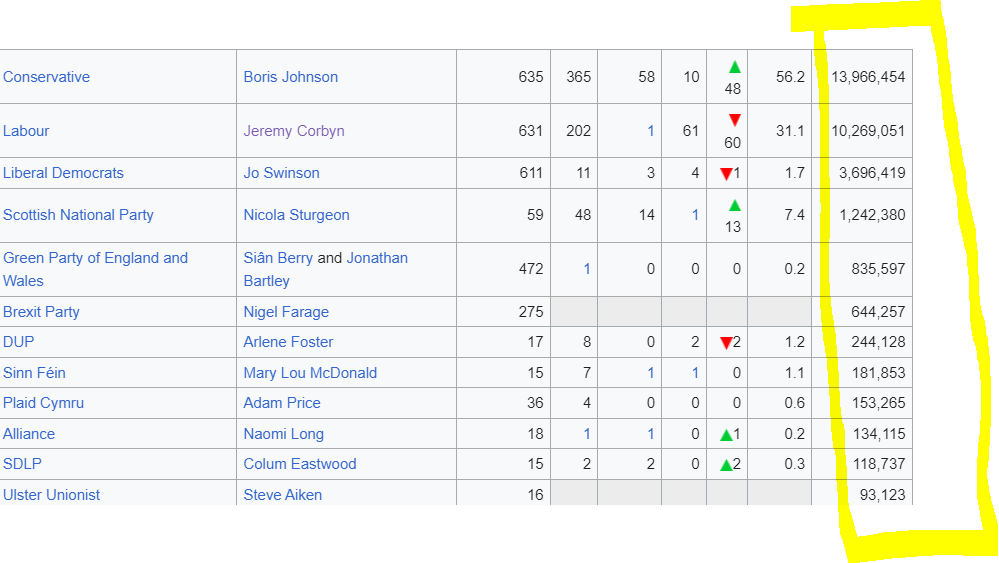Click the blue 1 in Sinn Féin lost column
This screenshot has width=999, height=563.
click(x=695, y=373)
